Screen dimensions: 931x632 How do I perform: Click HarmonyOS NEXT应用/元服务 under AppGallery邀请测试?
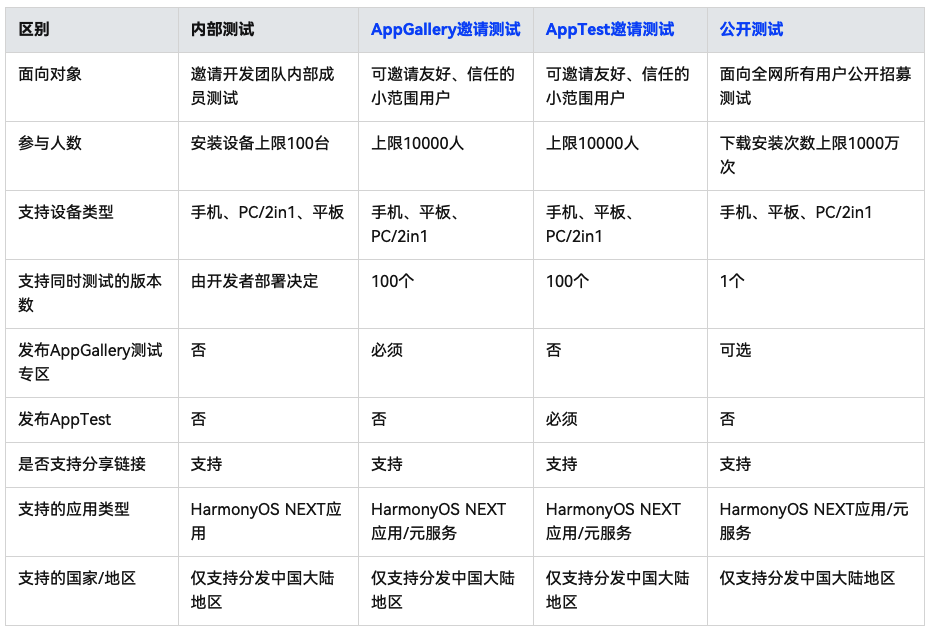point(438,521)
